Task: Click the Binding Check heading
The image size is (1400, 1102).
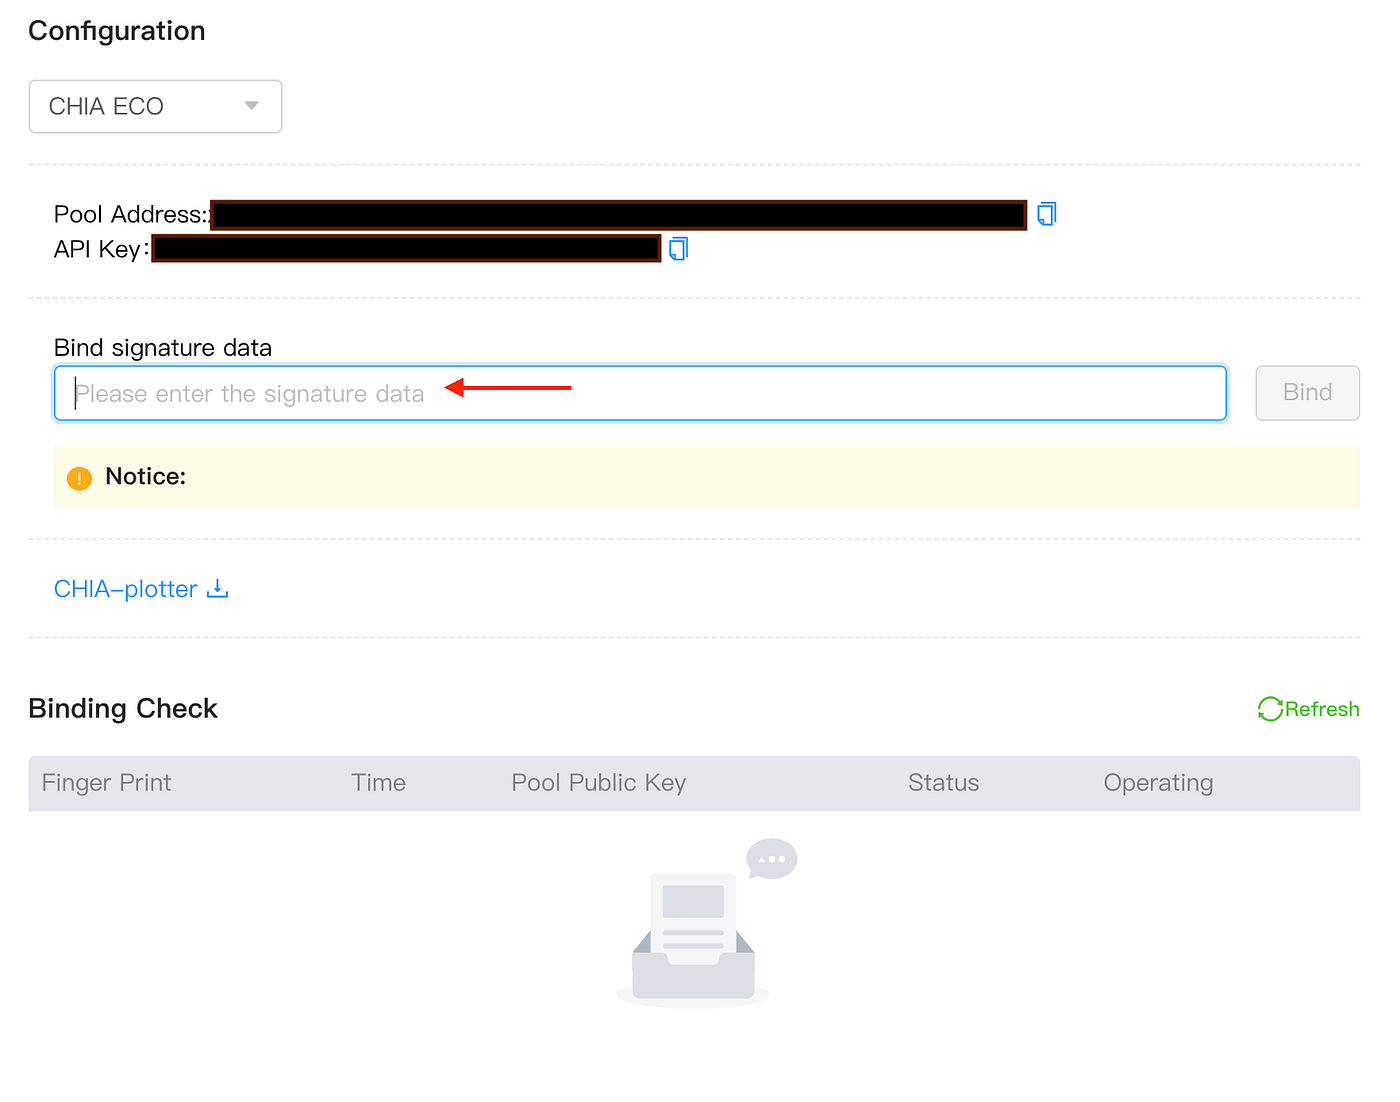Action: (123, 709)
